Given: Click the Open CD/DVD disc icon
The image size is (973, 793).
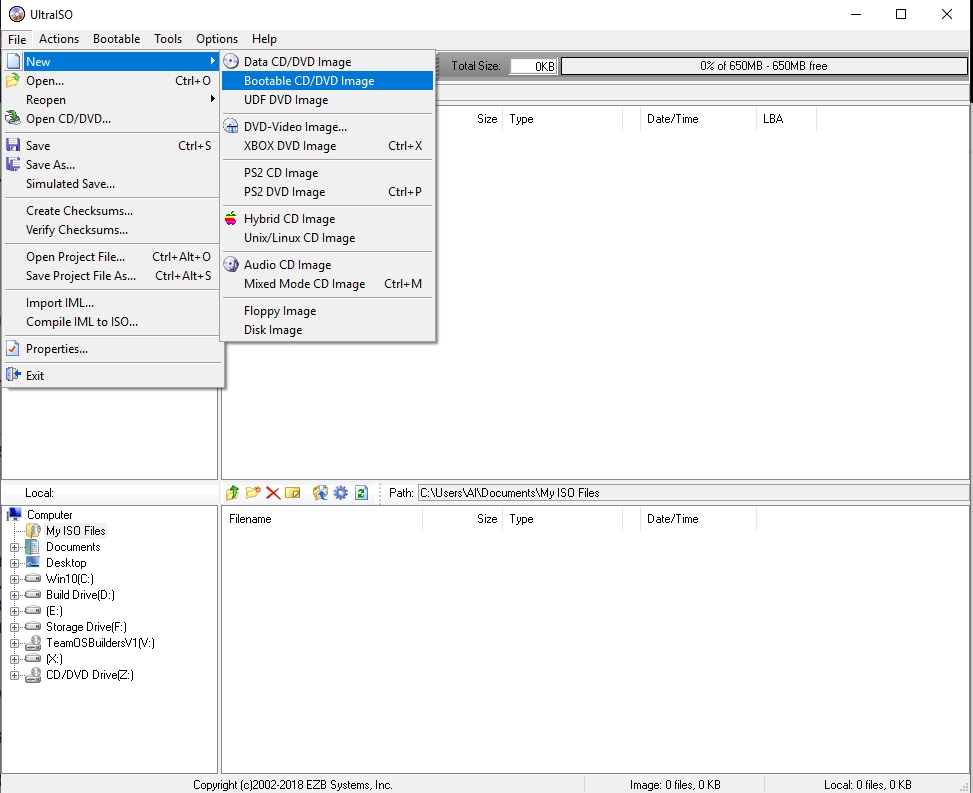Looking at the screenshot, I should (x=13, y=118).
